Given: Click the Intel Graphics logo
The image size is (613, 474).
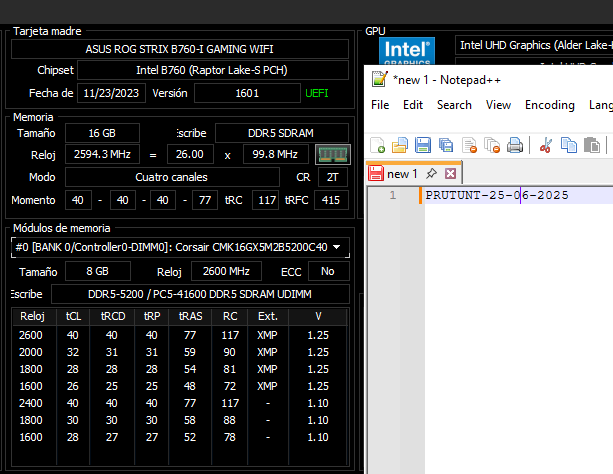Looking at the screenshot, I should pyautogui.click(x=407, y=51).
